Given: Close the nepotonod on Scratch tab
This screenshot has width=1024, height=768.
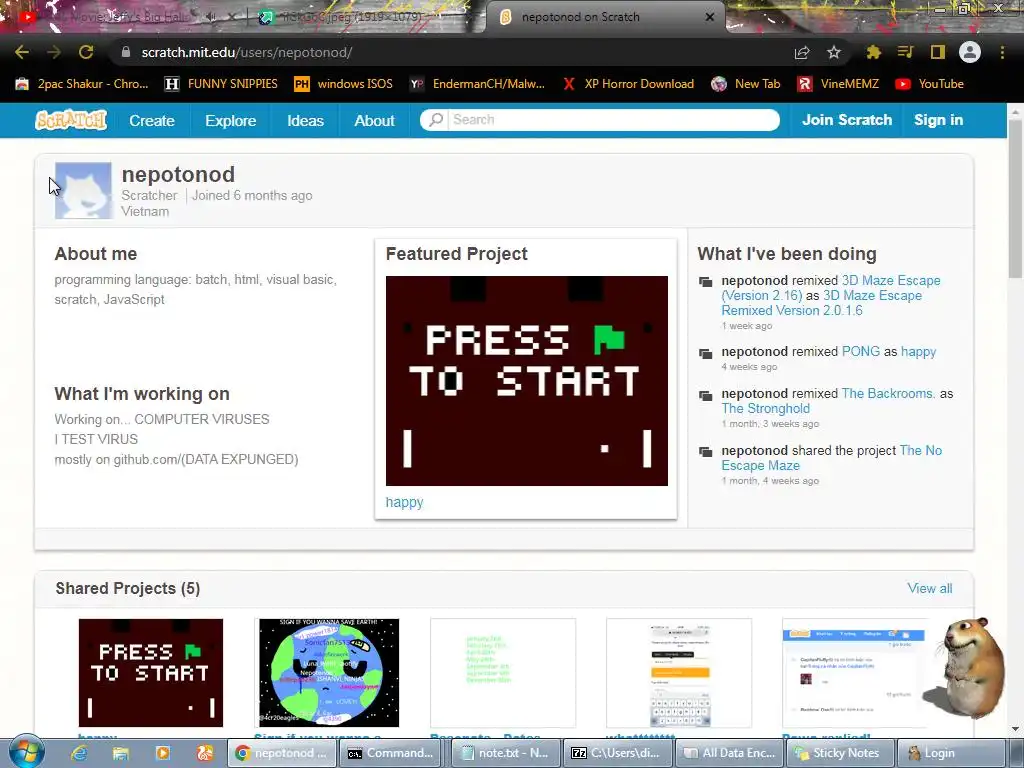Looking at the screenshot, I should click(x=710, y=17).
